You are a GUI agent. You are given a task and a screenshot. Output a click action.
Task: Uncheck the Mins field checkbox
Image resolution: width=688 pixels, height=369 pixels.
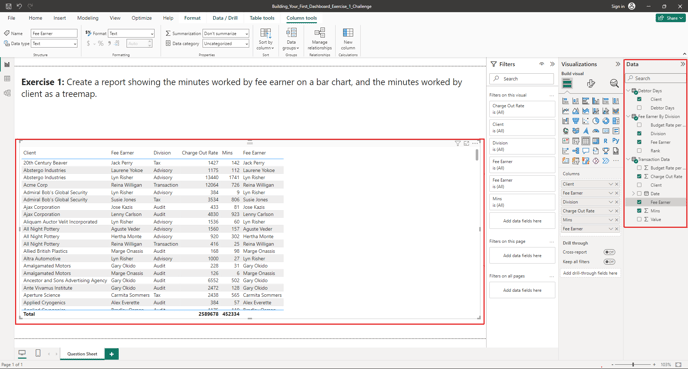point(639,211)
